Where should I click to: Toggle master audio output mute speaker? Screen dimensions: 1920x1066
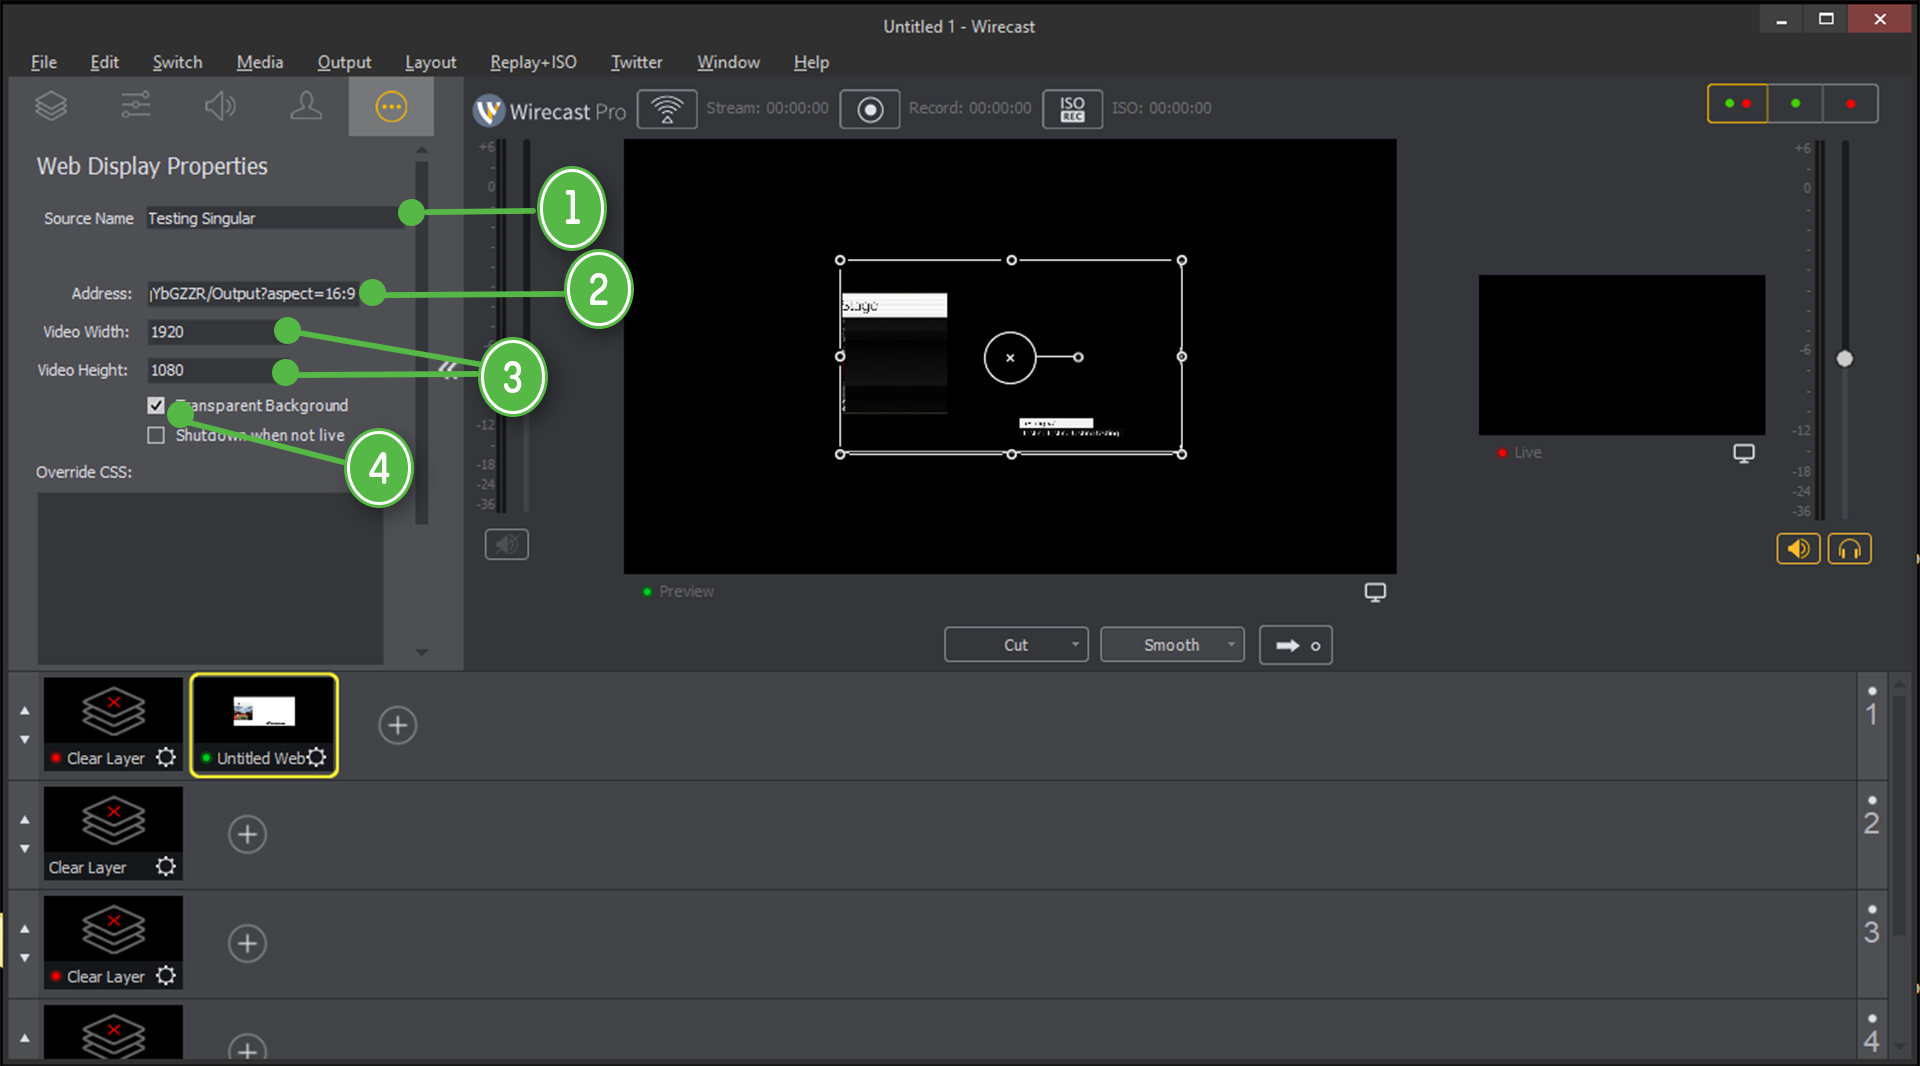[1798, 549]
